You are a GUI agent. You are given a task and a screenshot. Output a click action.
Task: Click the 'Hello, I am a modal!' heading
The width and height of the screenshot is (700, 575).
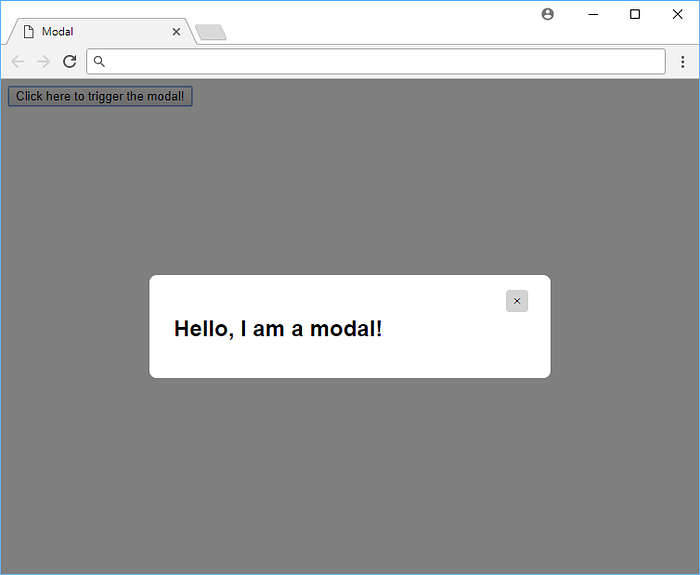point(278,329)
